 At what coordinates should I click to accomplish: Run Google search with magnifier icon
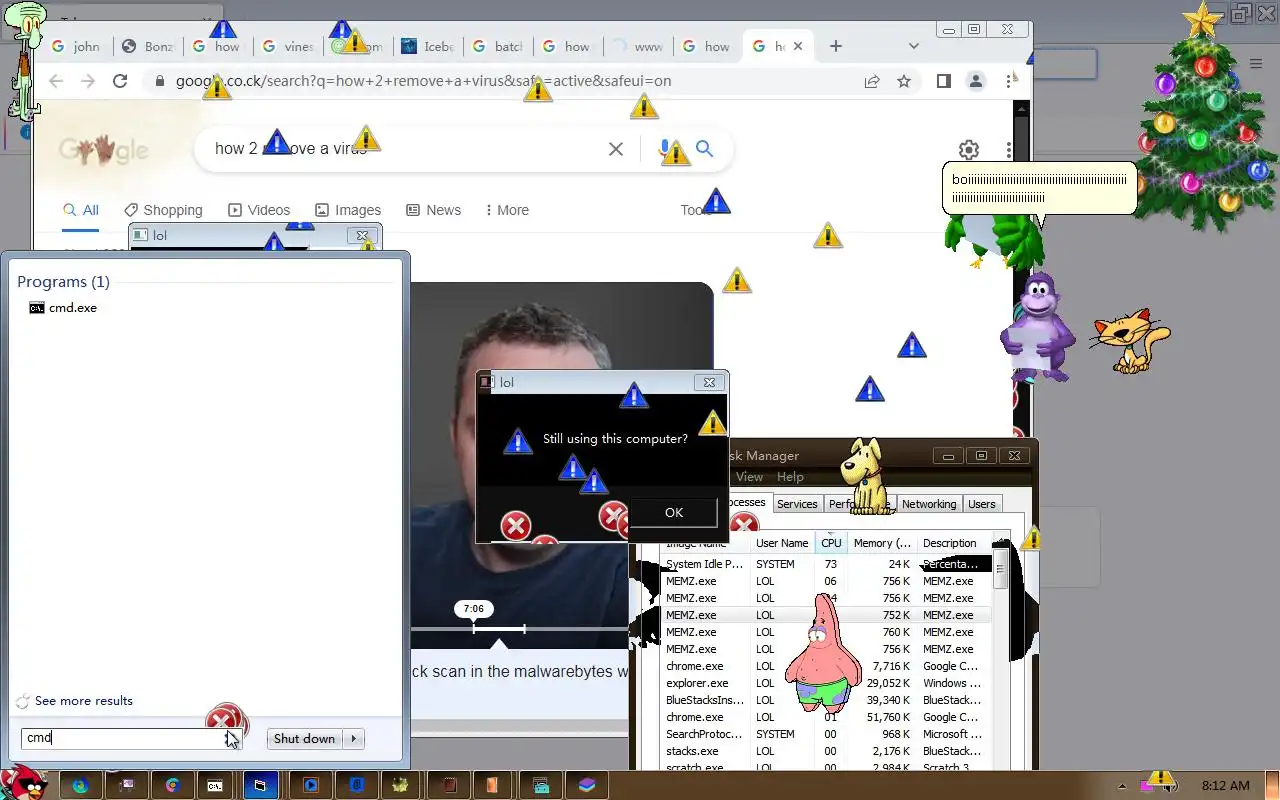705,149
